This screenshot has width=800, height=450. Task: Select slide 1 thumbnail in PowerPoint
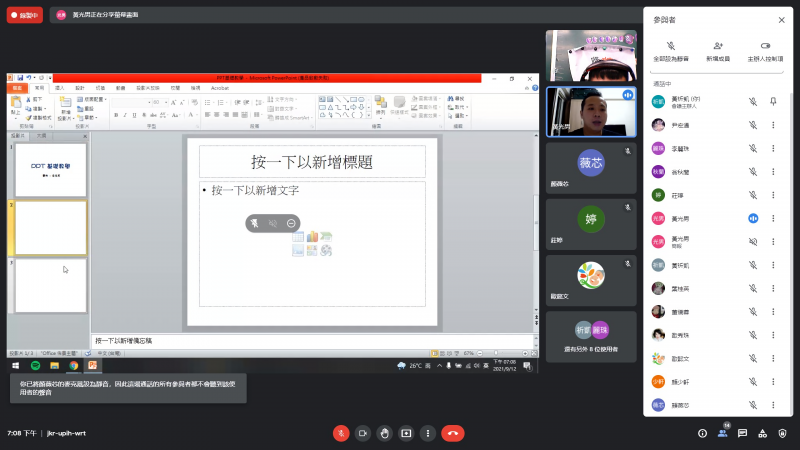(x=51, y=170)
